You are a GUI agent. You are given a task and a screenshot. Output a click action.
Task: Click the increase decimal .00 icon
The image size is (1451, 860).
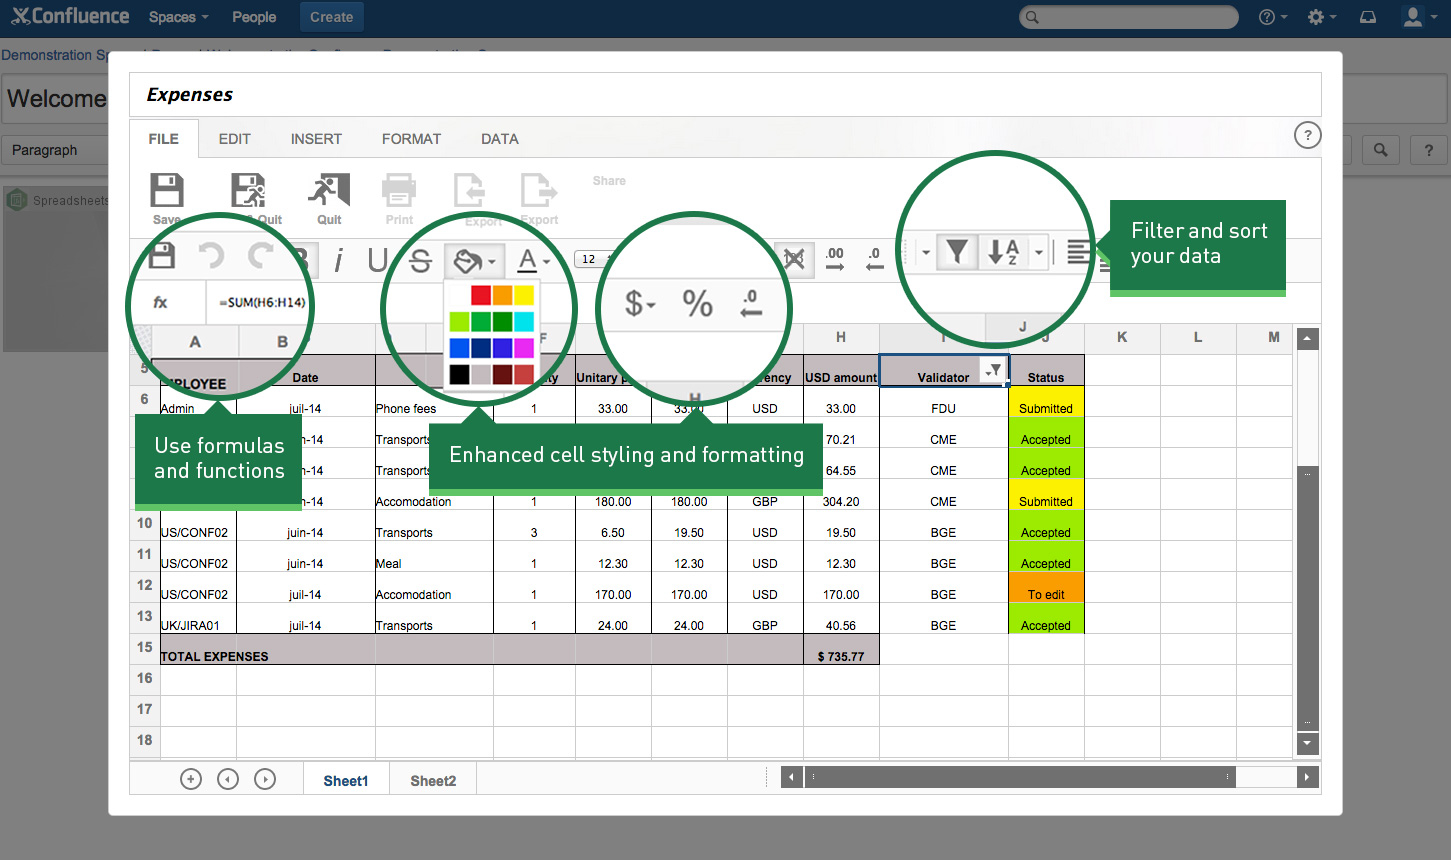836,260
